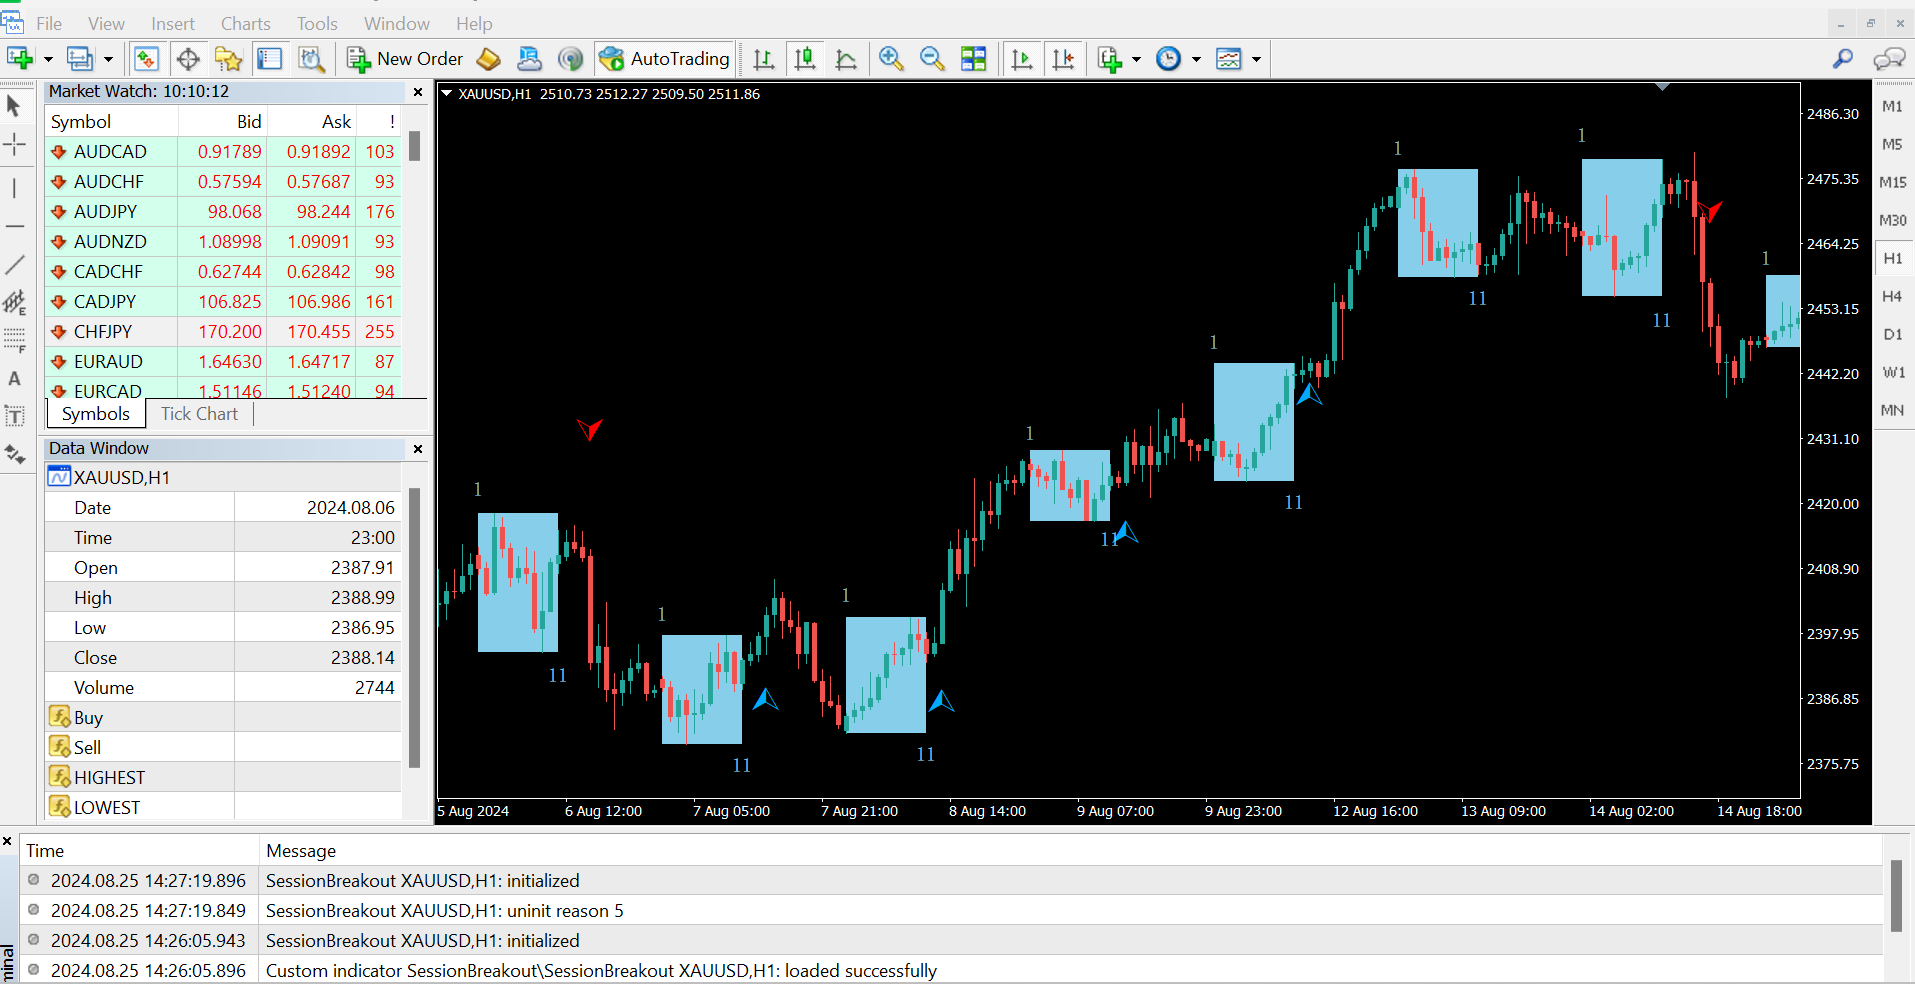Select the Cursor arrow tool
1915x984 pixels.
pyautogui.click(x=14, y=106)
